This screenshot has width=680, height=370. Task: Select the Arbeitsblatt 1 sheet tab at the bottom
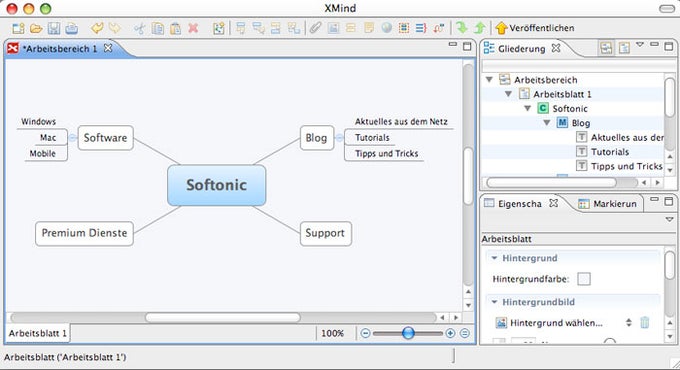[x=37, y=333]
